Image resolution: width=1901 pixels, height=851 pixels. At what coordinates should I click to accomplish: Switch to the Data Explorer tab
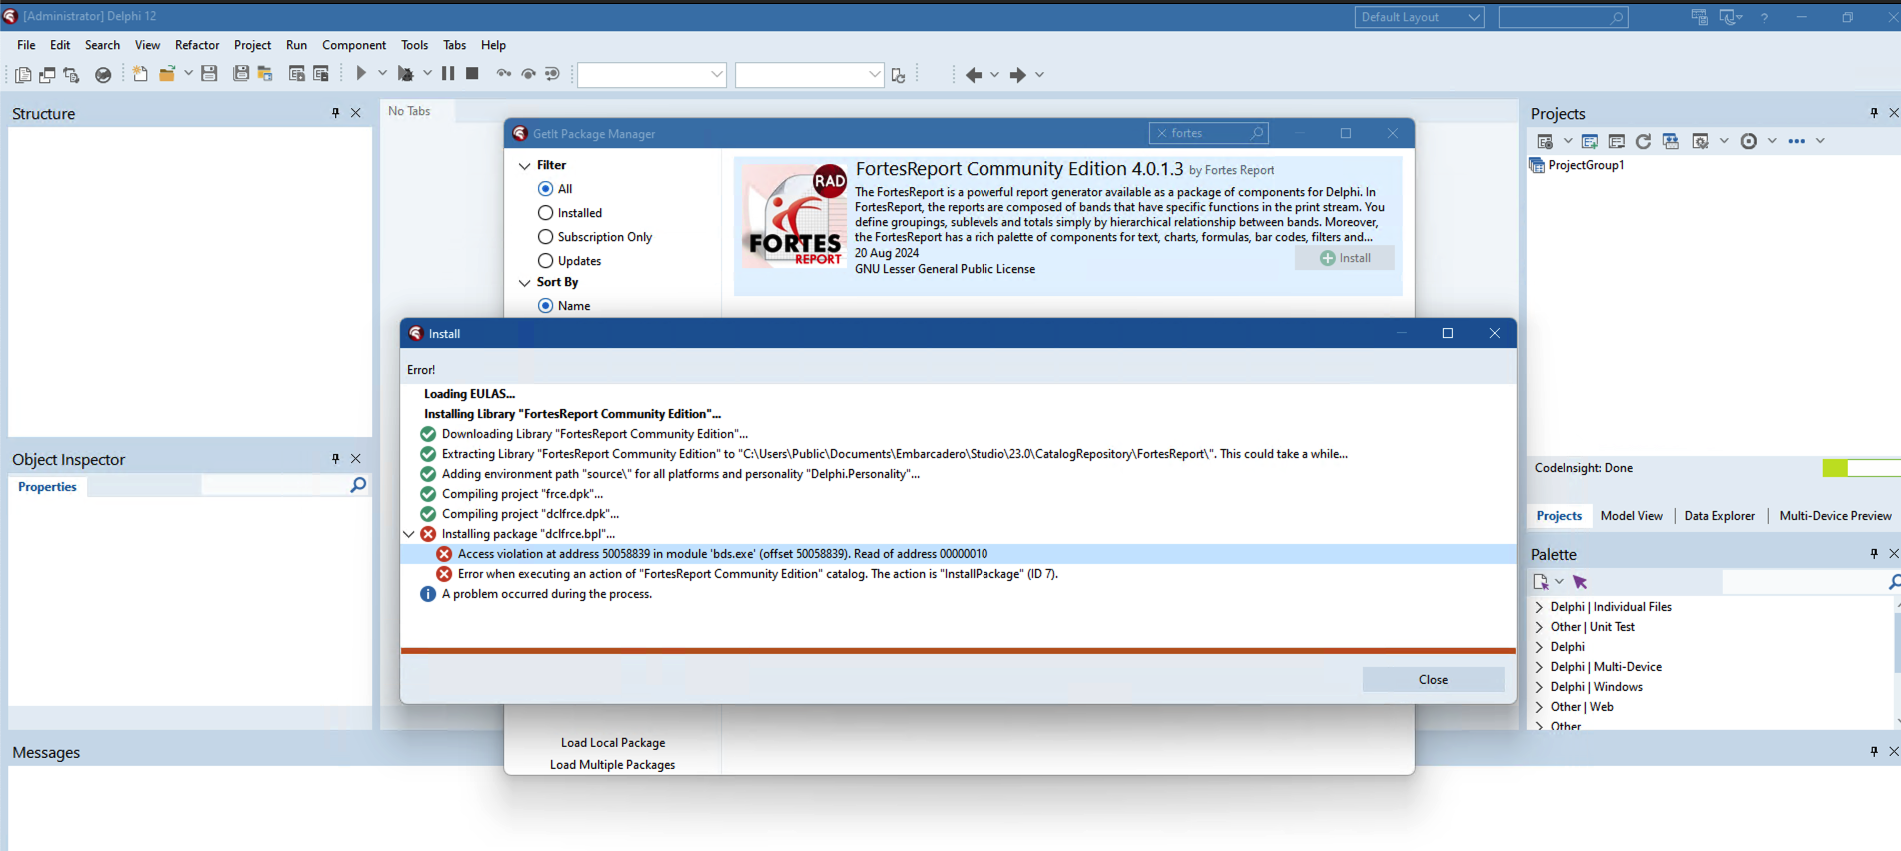tap(1719, 516)
